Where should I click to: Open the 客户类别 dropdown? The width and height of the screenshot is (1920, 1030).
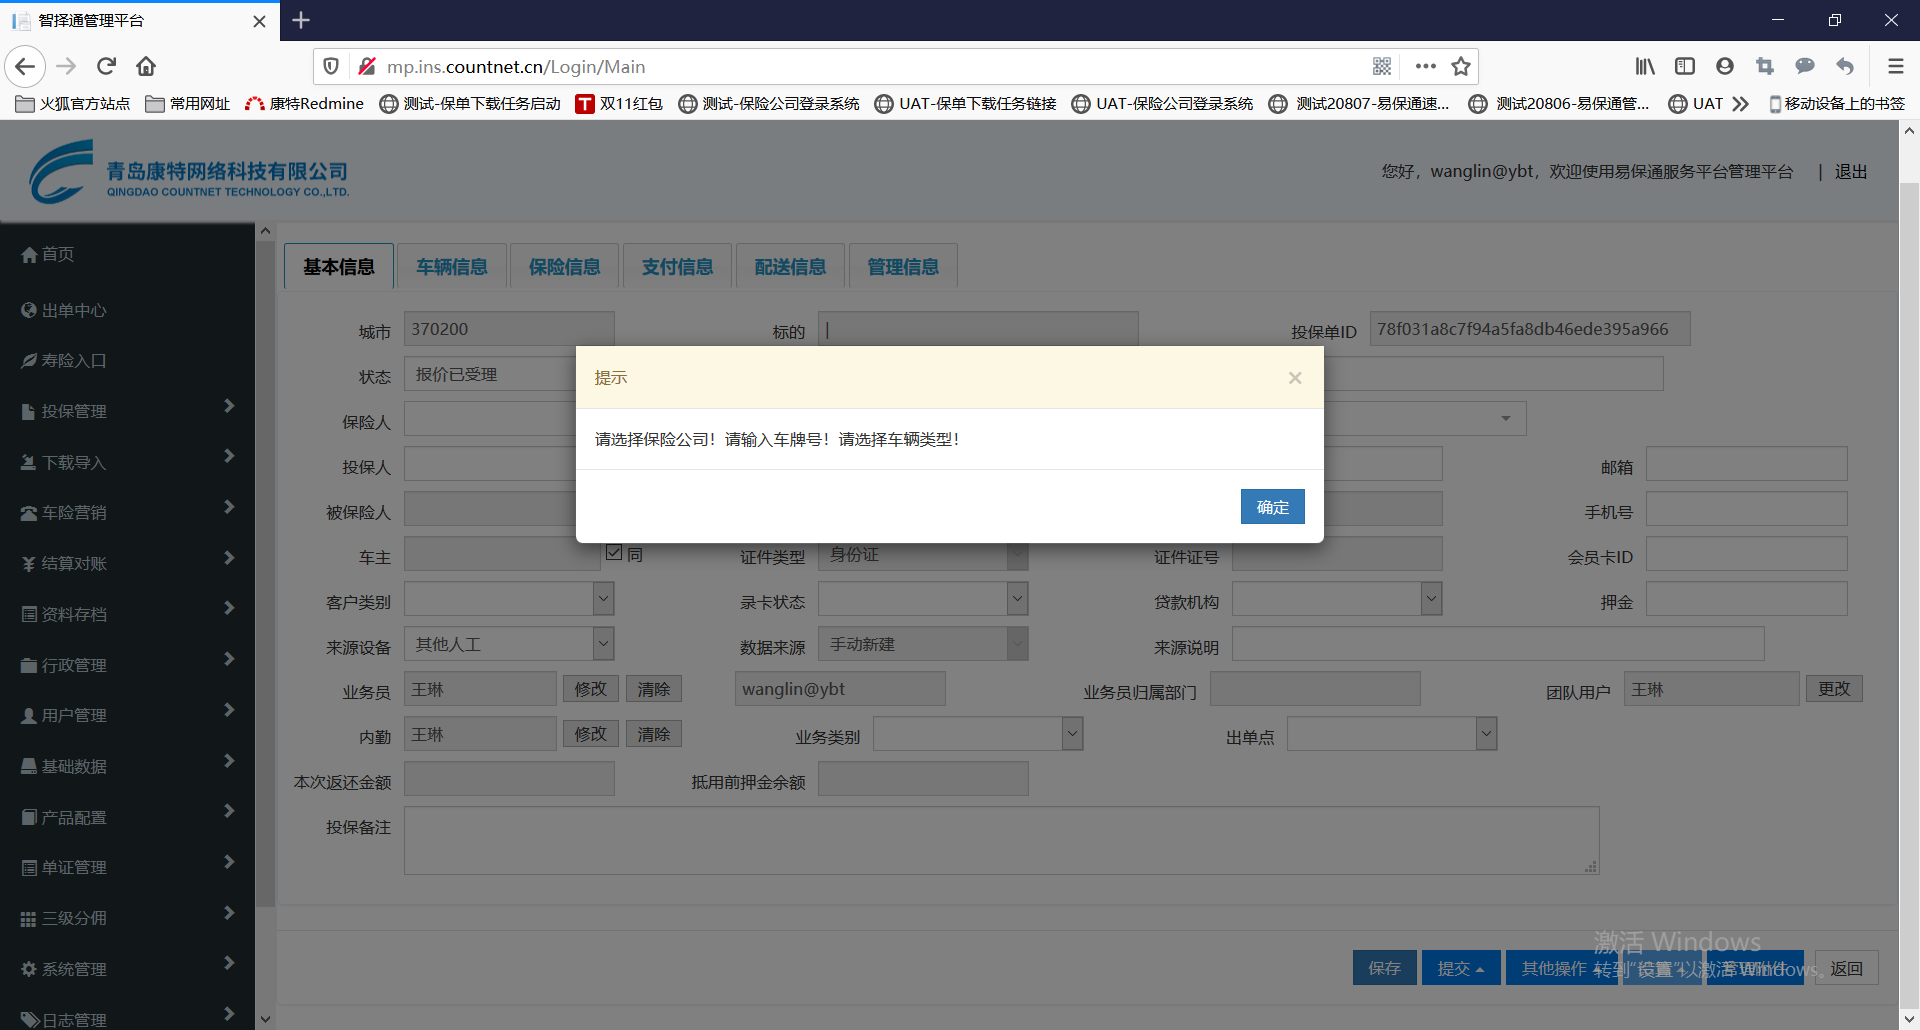tap(509, 599)
